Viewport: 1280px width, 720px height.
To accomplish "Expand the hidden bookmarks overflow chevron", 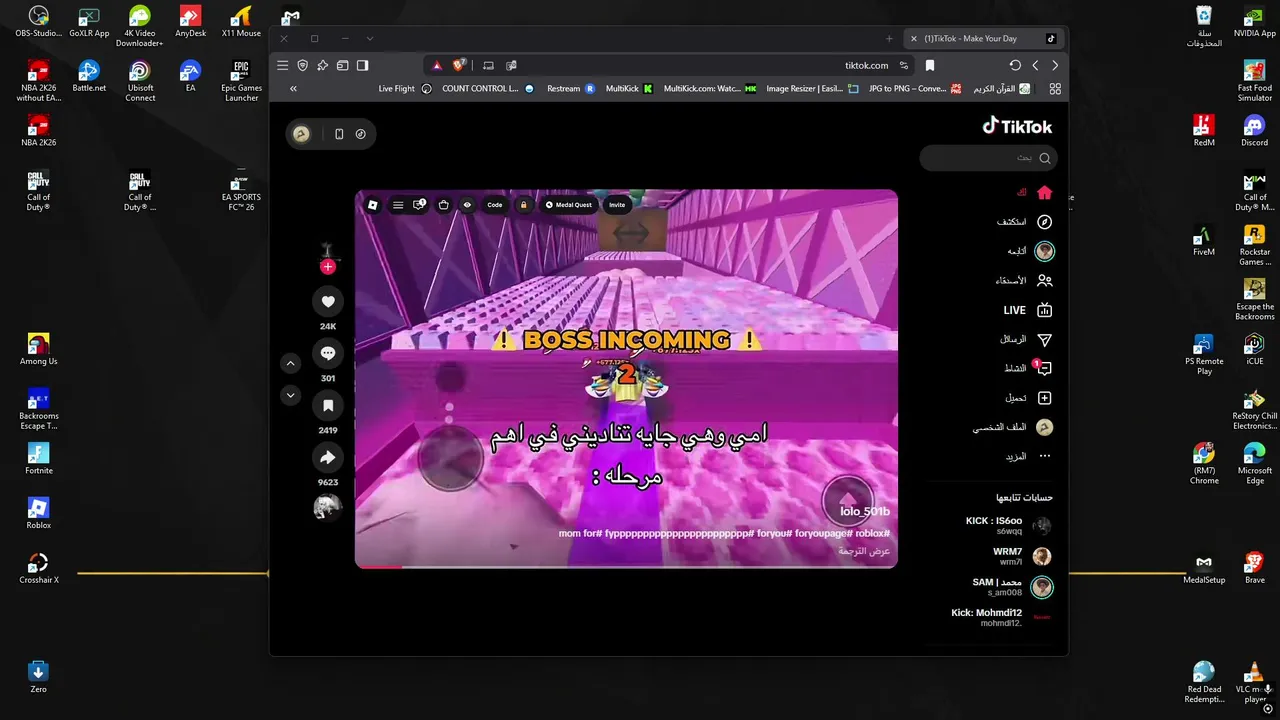I will click(293, 89).
